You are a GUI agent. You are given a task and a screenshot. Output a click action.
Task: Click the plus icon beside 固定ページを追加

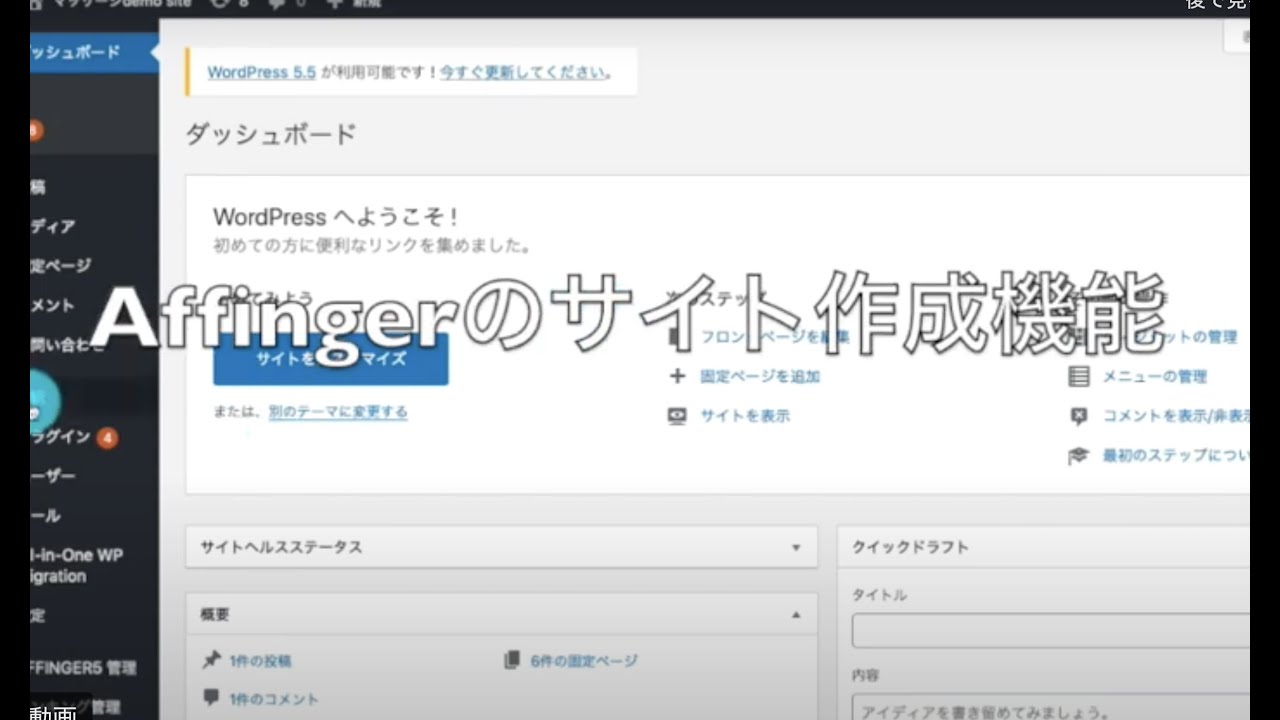pyautogui.click(x=677, y=376)
